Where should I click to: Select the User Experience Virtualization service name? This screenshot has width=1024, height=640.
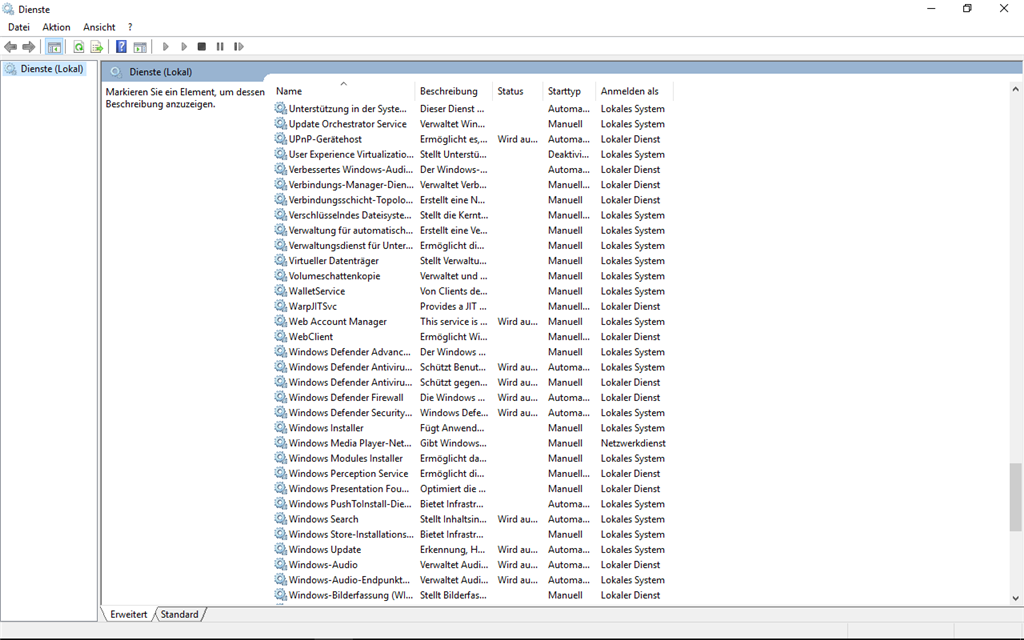click(x=351, y=154)
